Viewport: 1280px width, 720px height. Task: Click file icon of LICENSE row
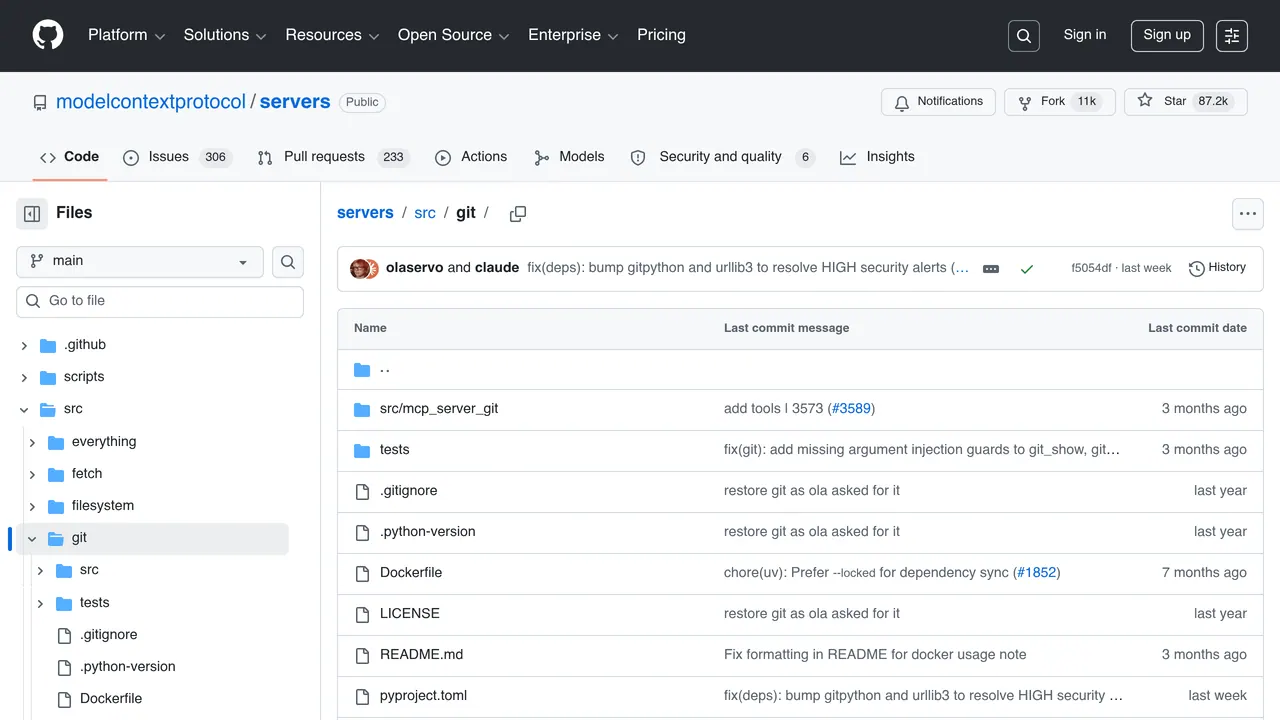pos(362,614)
